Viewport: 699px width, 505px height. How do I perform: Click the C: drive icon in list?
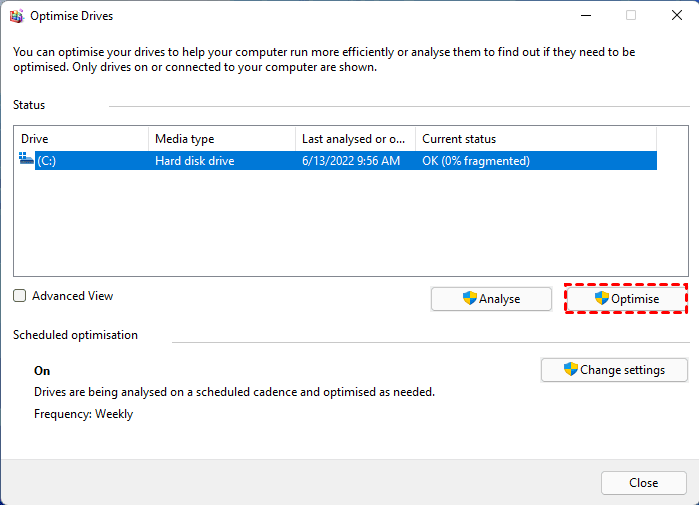pos(26,160)
